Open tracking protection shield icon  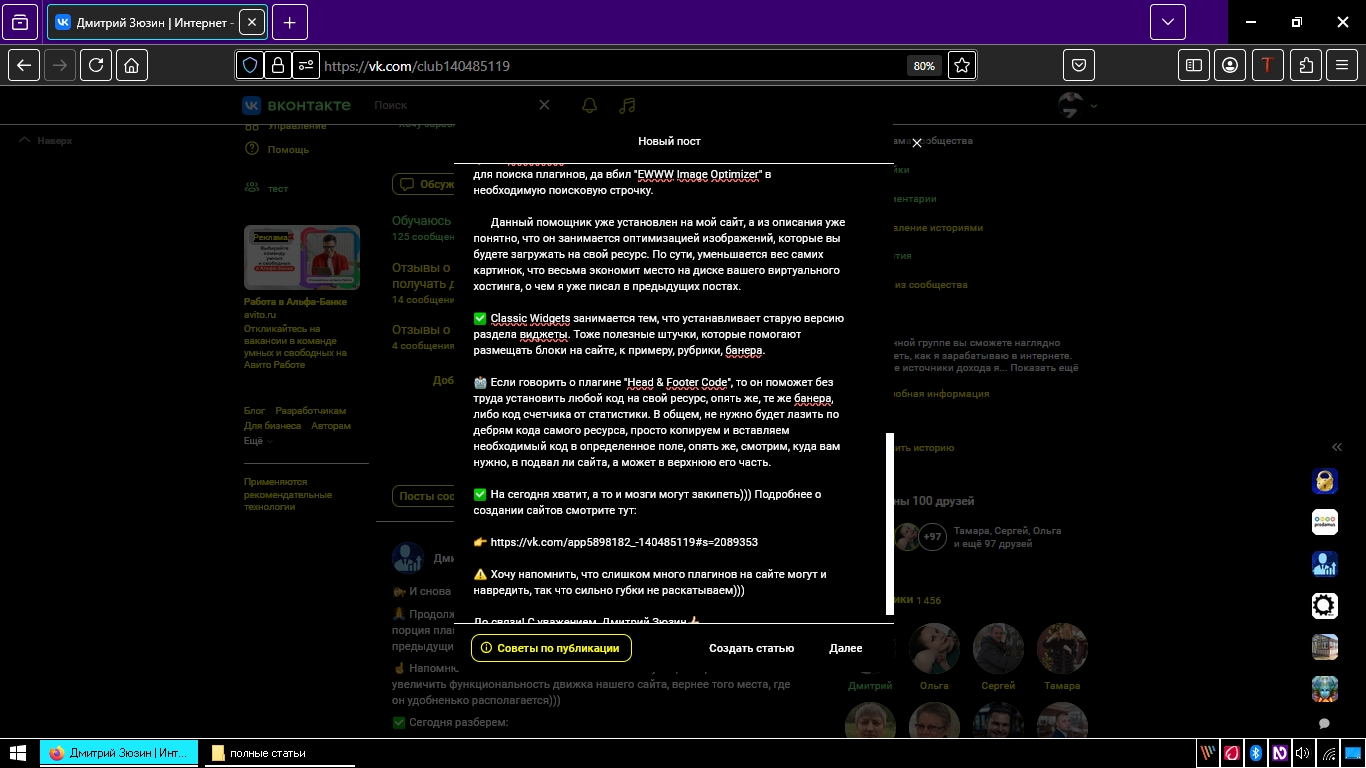250,66
